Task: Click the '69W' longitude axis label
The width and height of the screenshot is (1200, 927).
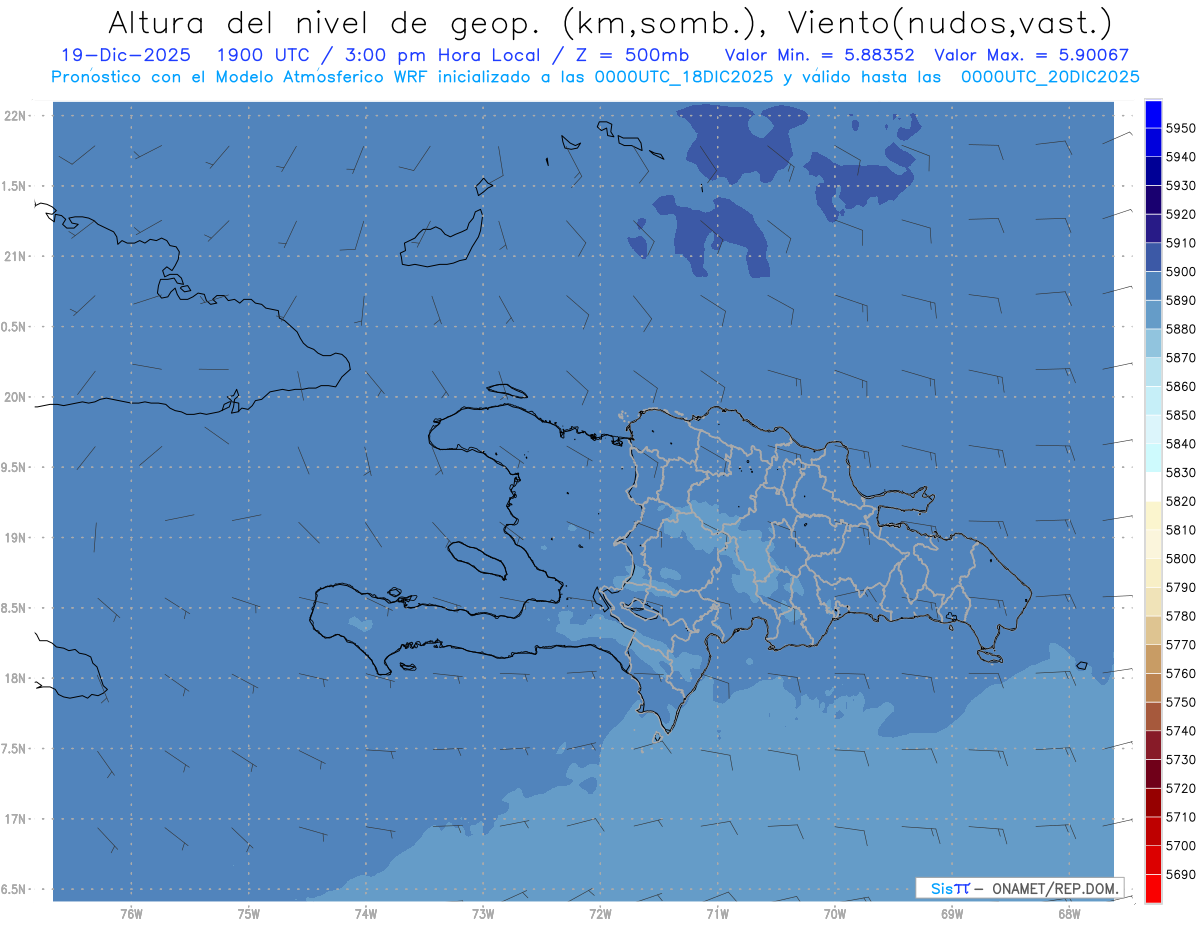Action: click(951, 914)
